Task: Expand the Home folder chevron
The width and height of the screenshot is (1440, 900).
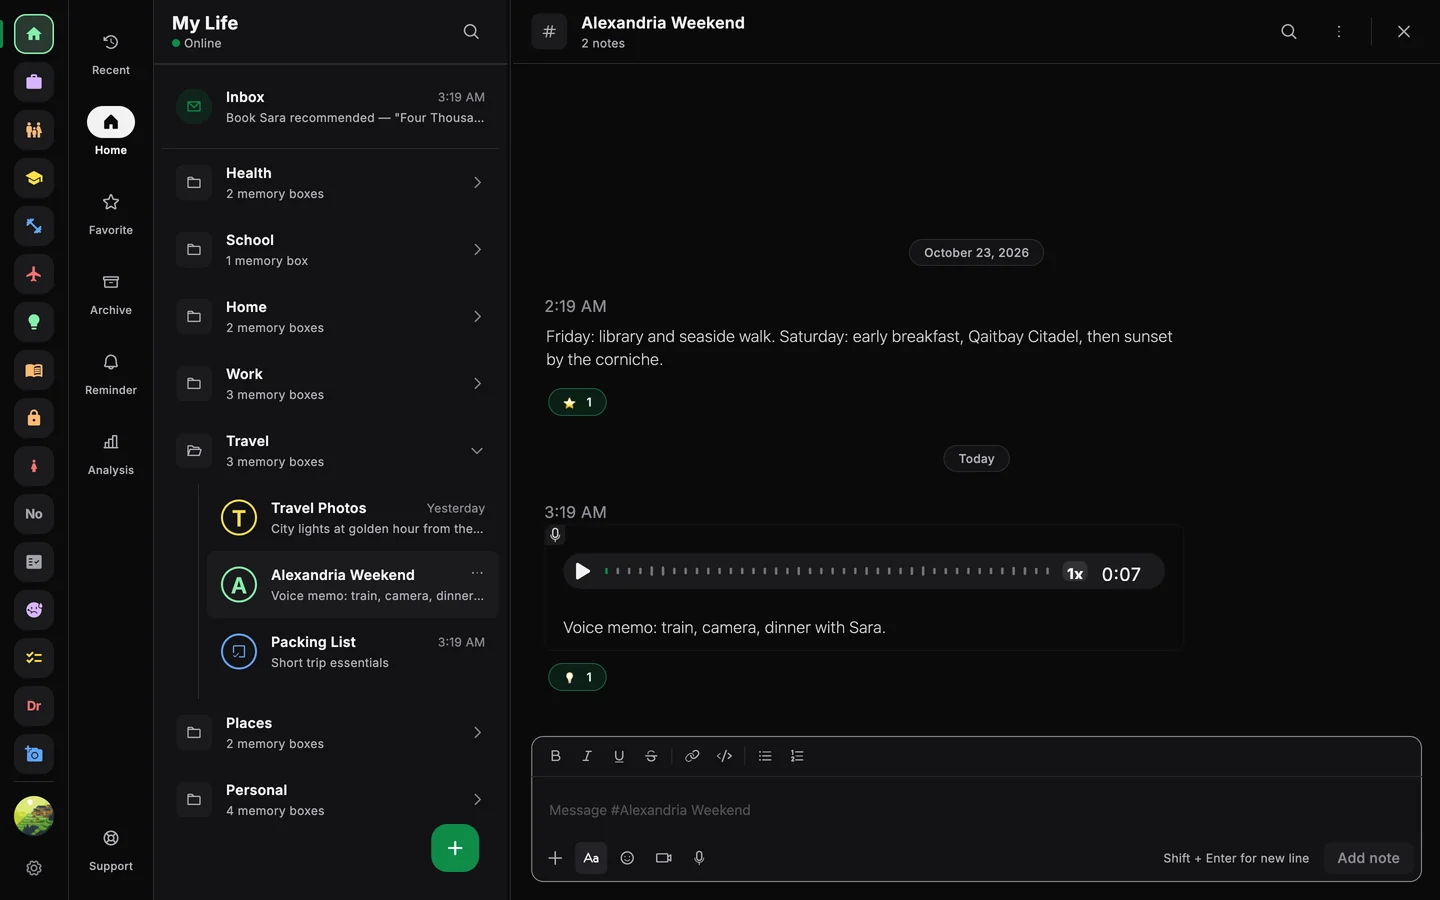Action: [x=477, y=317]
